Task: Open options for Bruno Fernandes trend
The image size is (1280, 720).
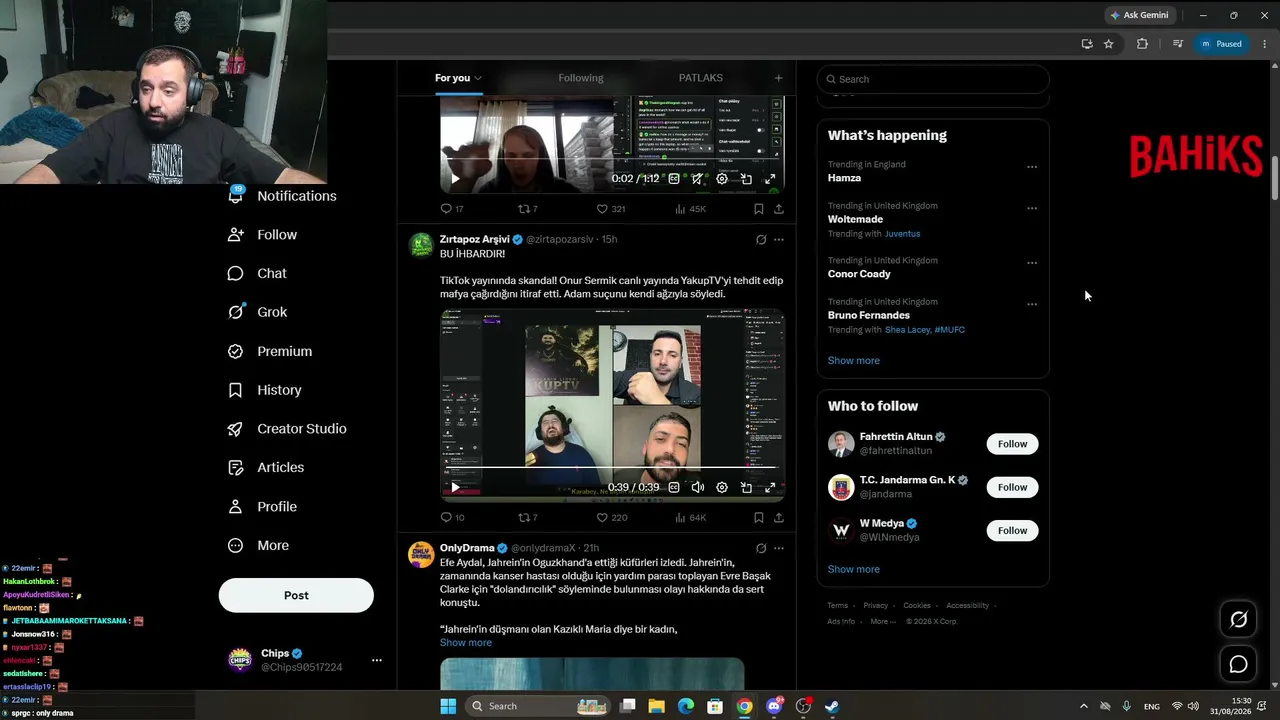Action: [x=1032, y=304]
